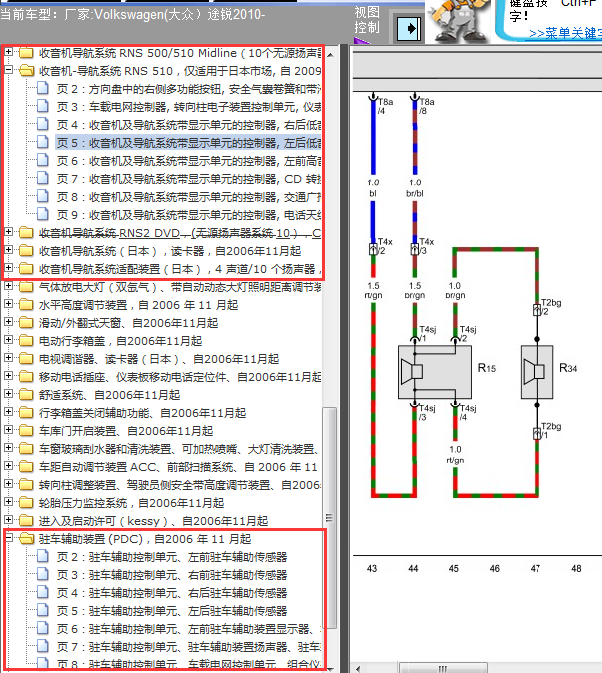
Task: Expand the 水平高度调节装置 folder
Action: tap(8, 304)
